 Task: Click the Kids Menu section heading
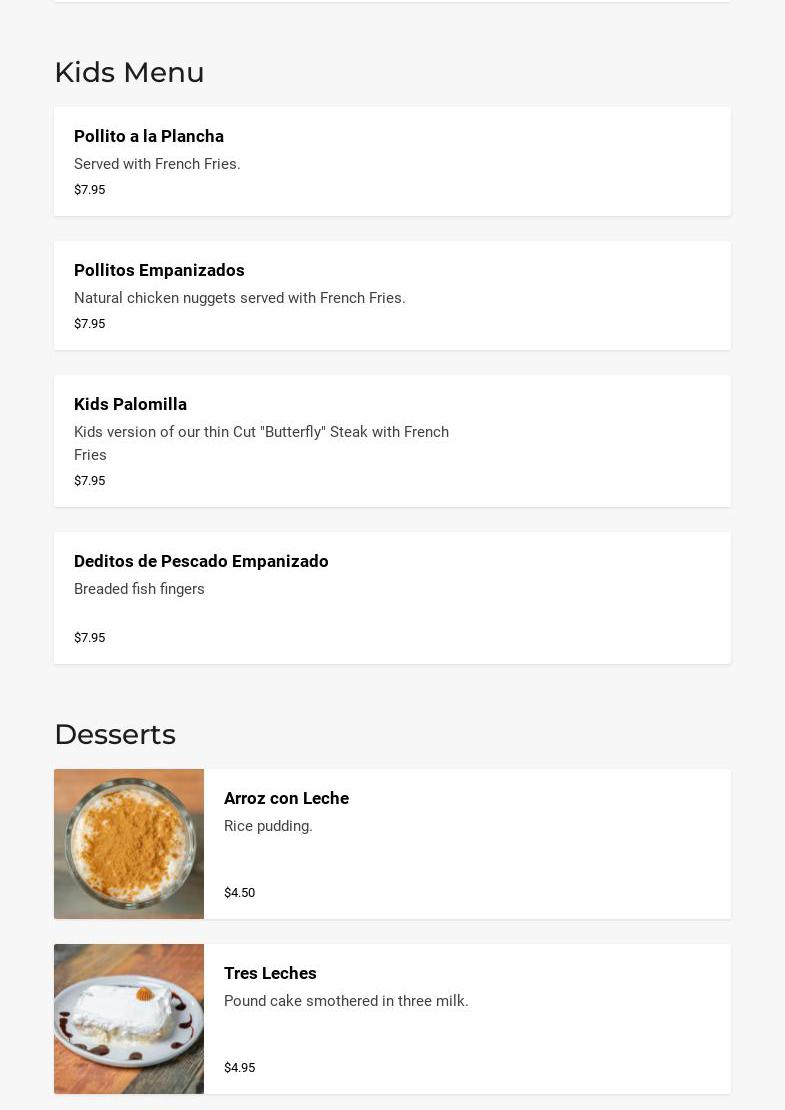coord(129,72)
